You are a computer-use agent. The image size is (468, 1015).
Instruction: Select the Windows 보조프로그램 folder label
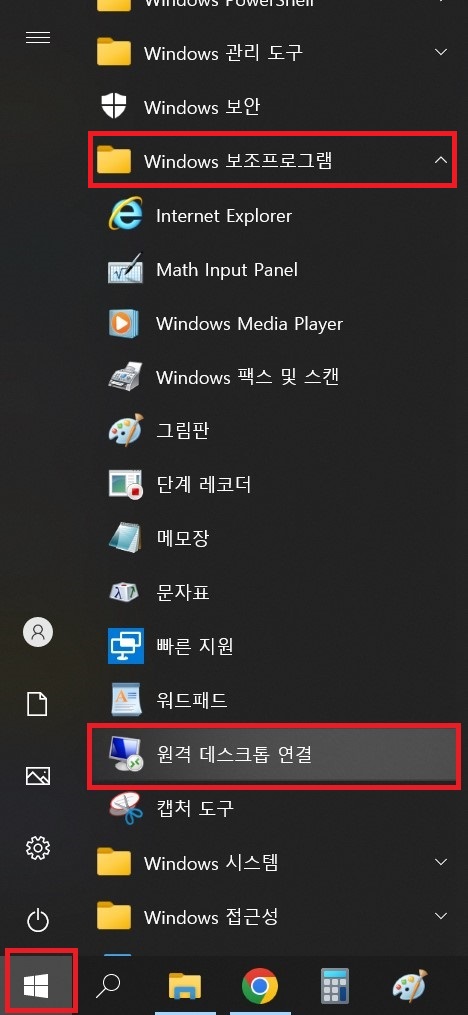pyautogui.click(x=238, y=161)
